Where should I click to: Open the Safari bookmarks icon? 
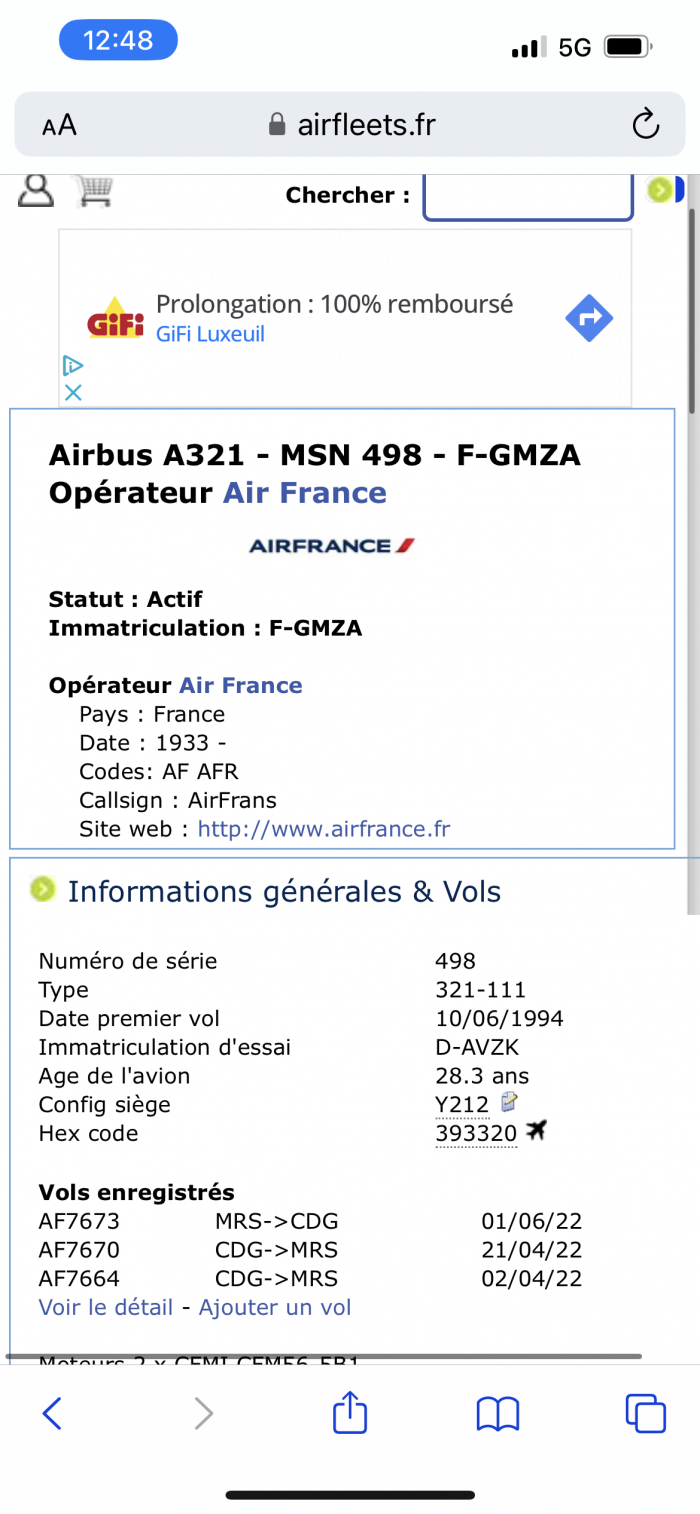coord(498,1414)
